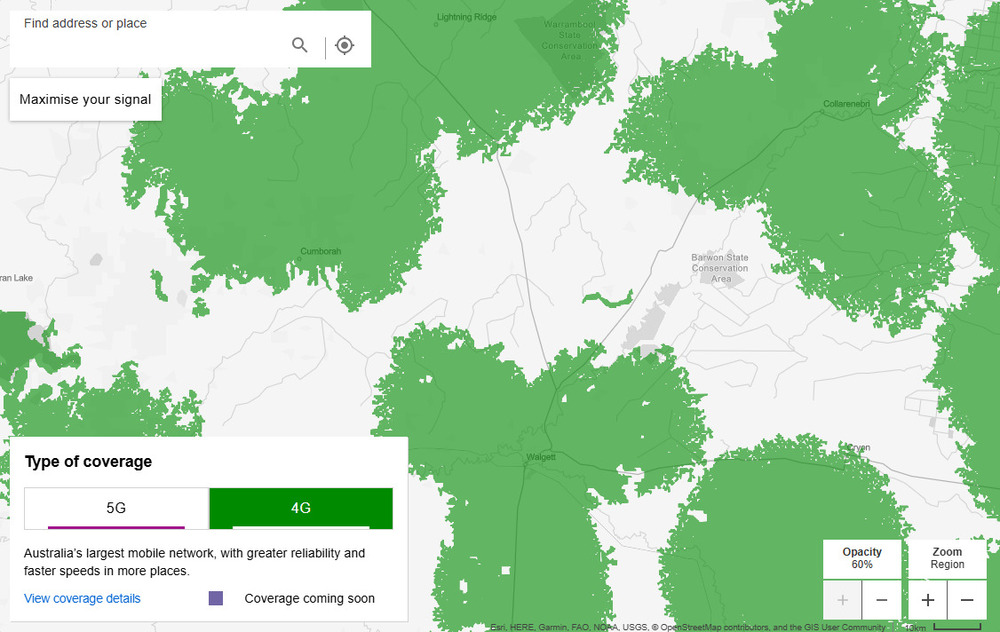Open the View coverage details link
The image size is (1000, 632).
(82, 598)
